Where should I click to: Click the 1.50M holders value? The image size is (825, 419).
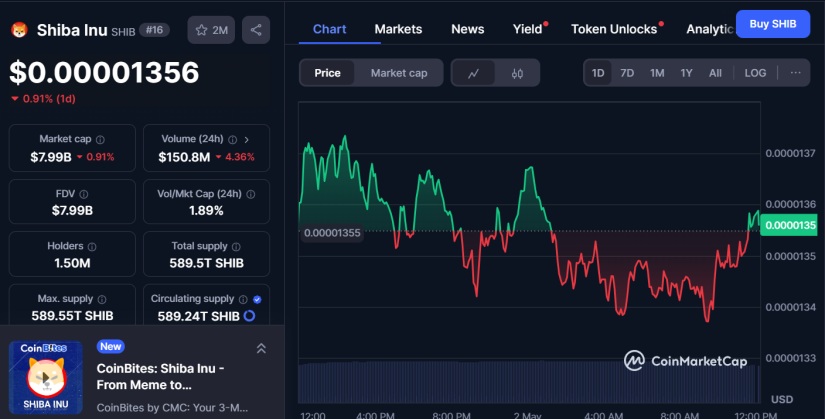coord(72,263)
